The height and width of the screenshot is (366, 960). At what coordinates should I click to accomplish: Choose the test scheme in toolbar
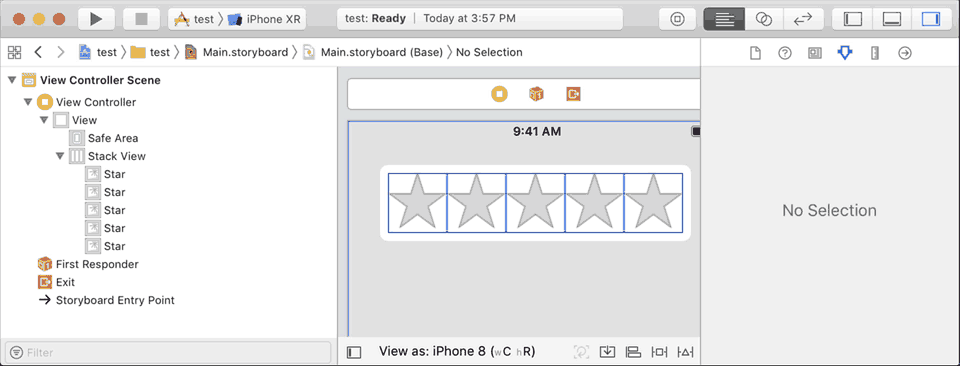[x=194, y=19]
